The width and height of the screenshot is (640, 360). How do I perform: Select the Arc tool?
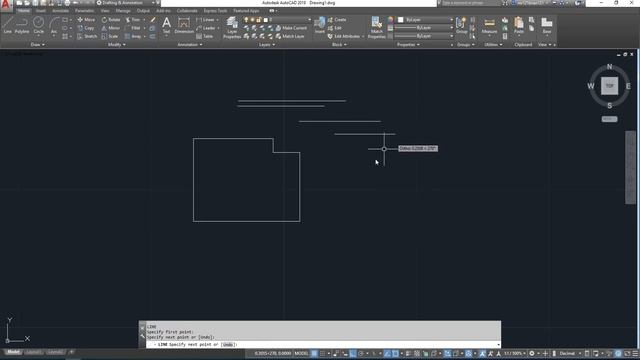(x=54, y=25)
